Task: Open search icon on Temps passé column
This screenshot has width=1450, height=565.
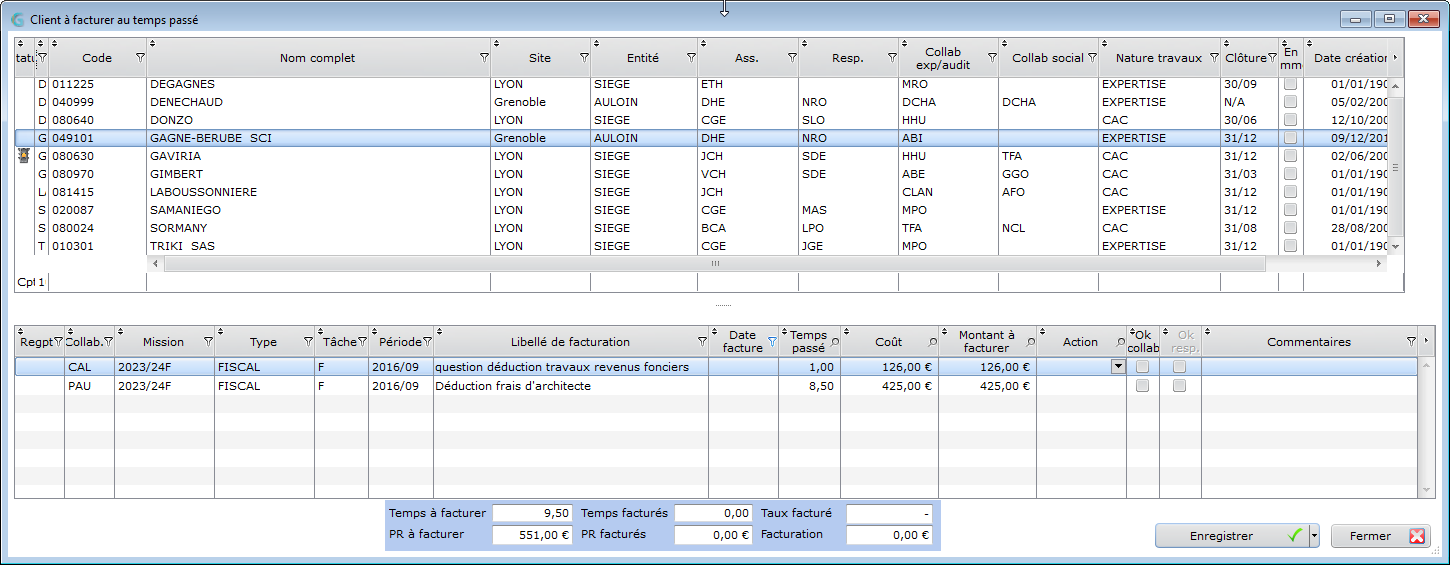Action: pyautogui.click(x=834, y=342)
